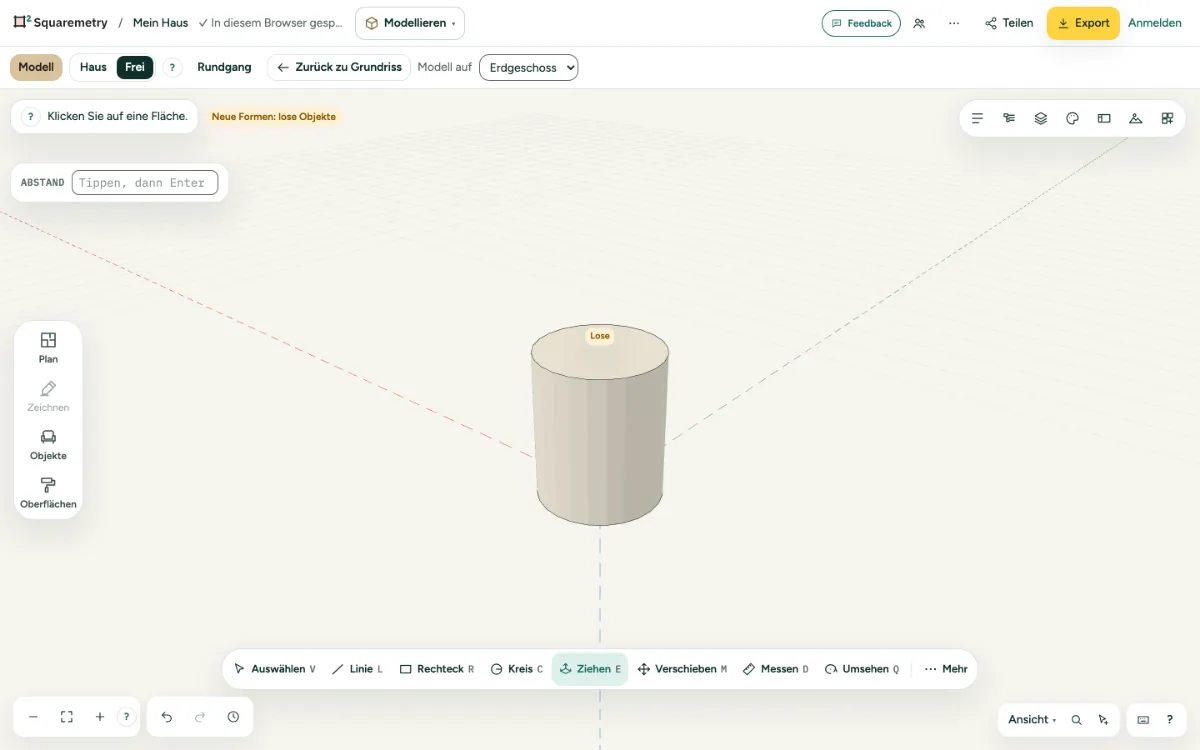The image size is (1200, 750).
Task: Open Objekte in the left sidebar
Action: (48, 444)
